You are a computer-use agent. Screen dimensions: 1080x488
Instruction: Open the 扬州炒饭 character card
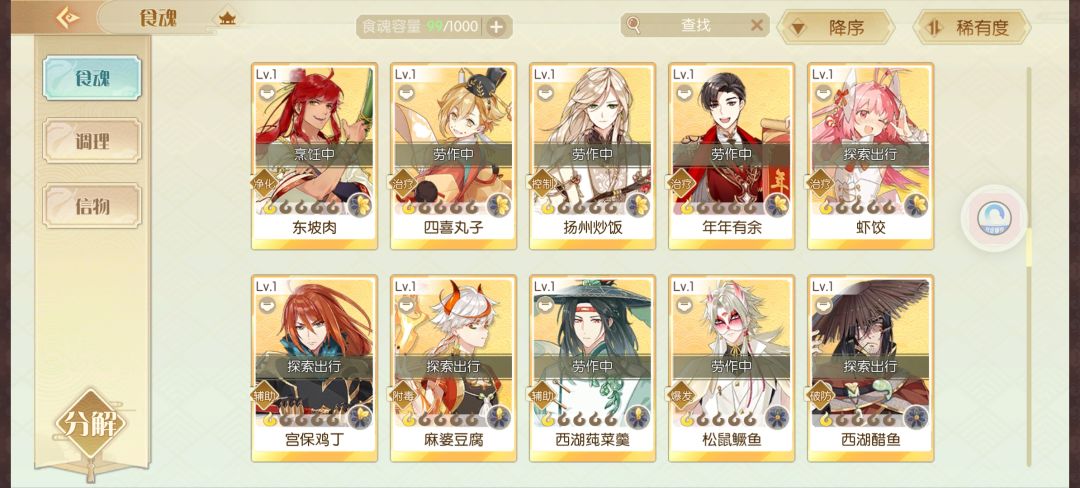pos(592,156)
